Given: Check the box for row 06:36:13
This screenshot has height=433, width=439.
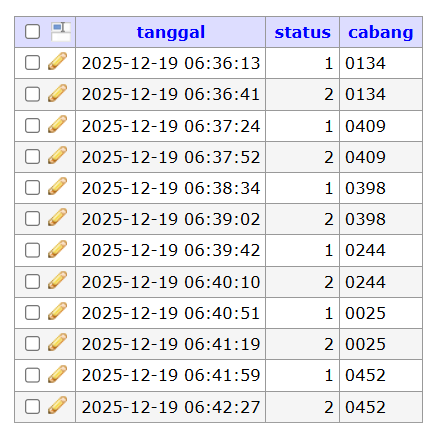Looking at the screenshot, I should [33, 63].
